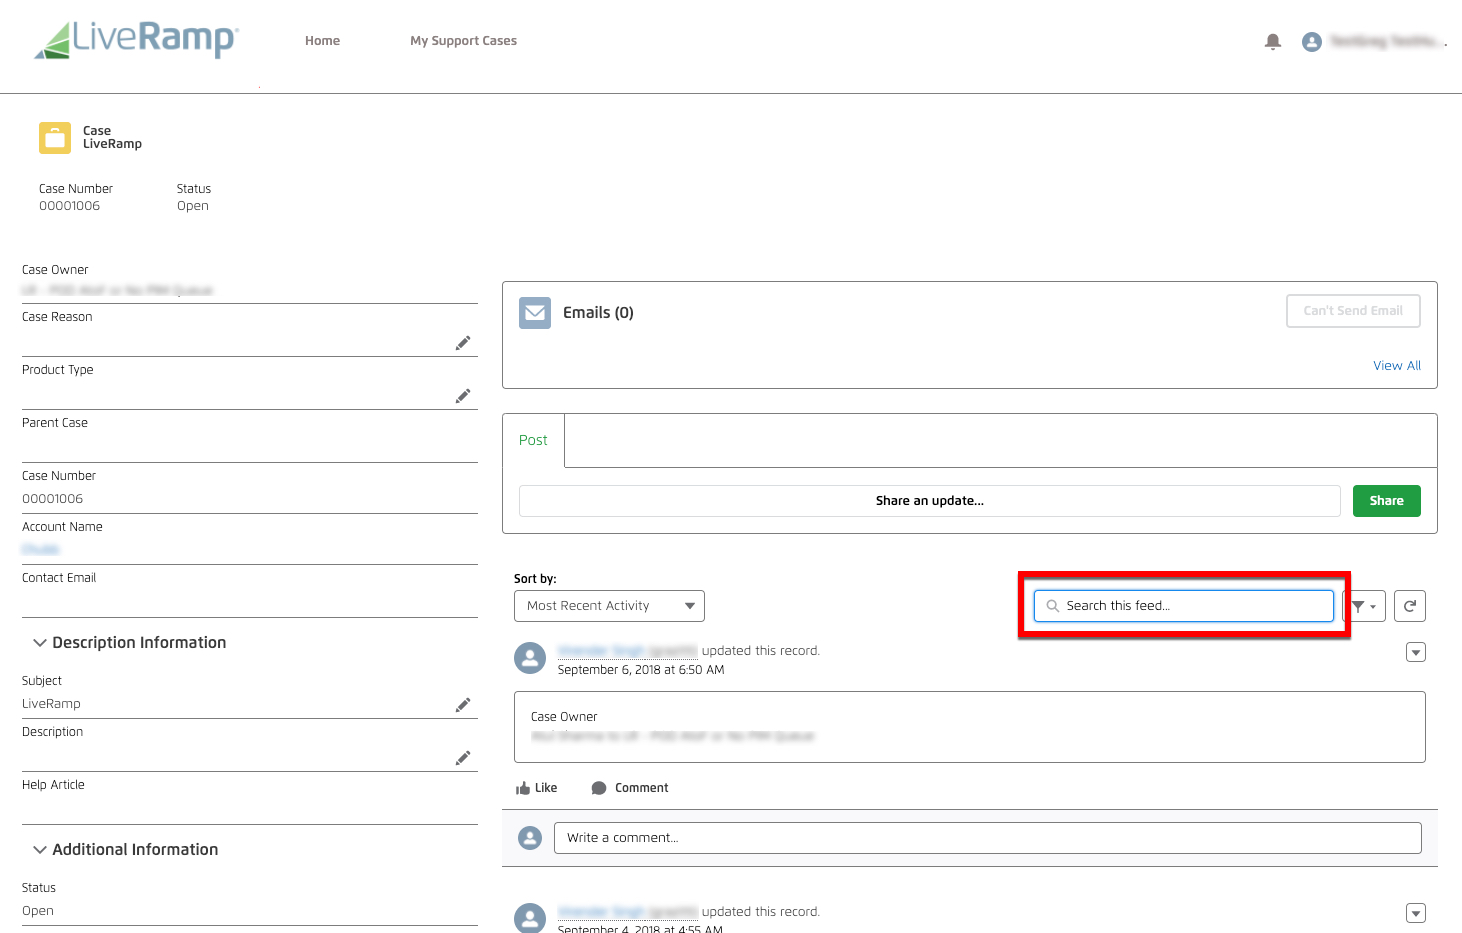Click the Case Number 00001006 value in header
The height and width of the screenshot is (933, 1462).
point(69,206)
